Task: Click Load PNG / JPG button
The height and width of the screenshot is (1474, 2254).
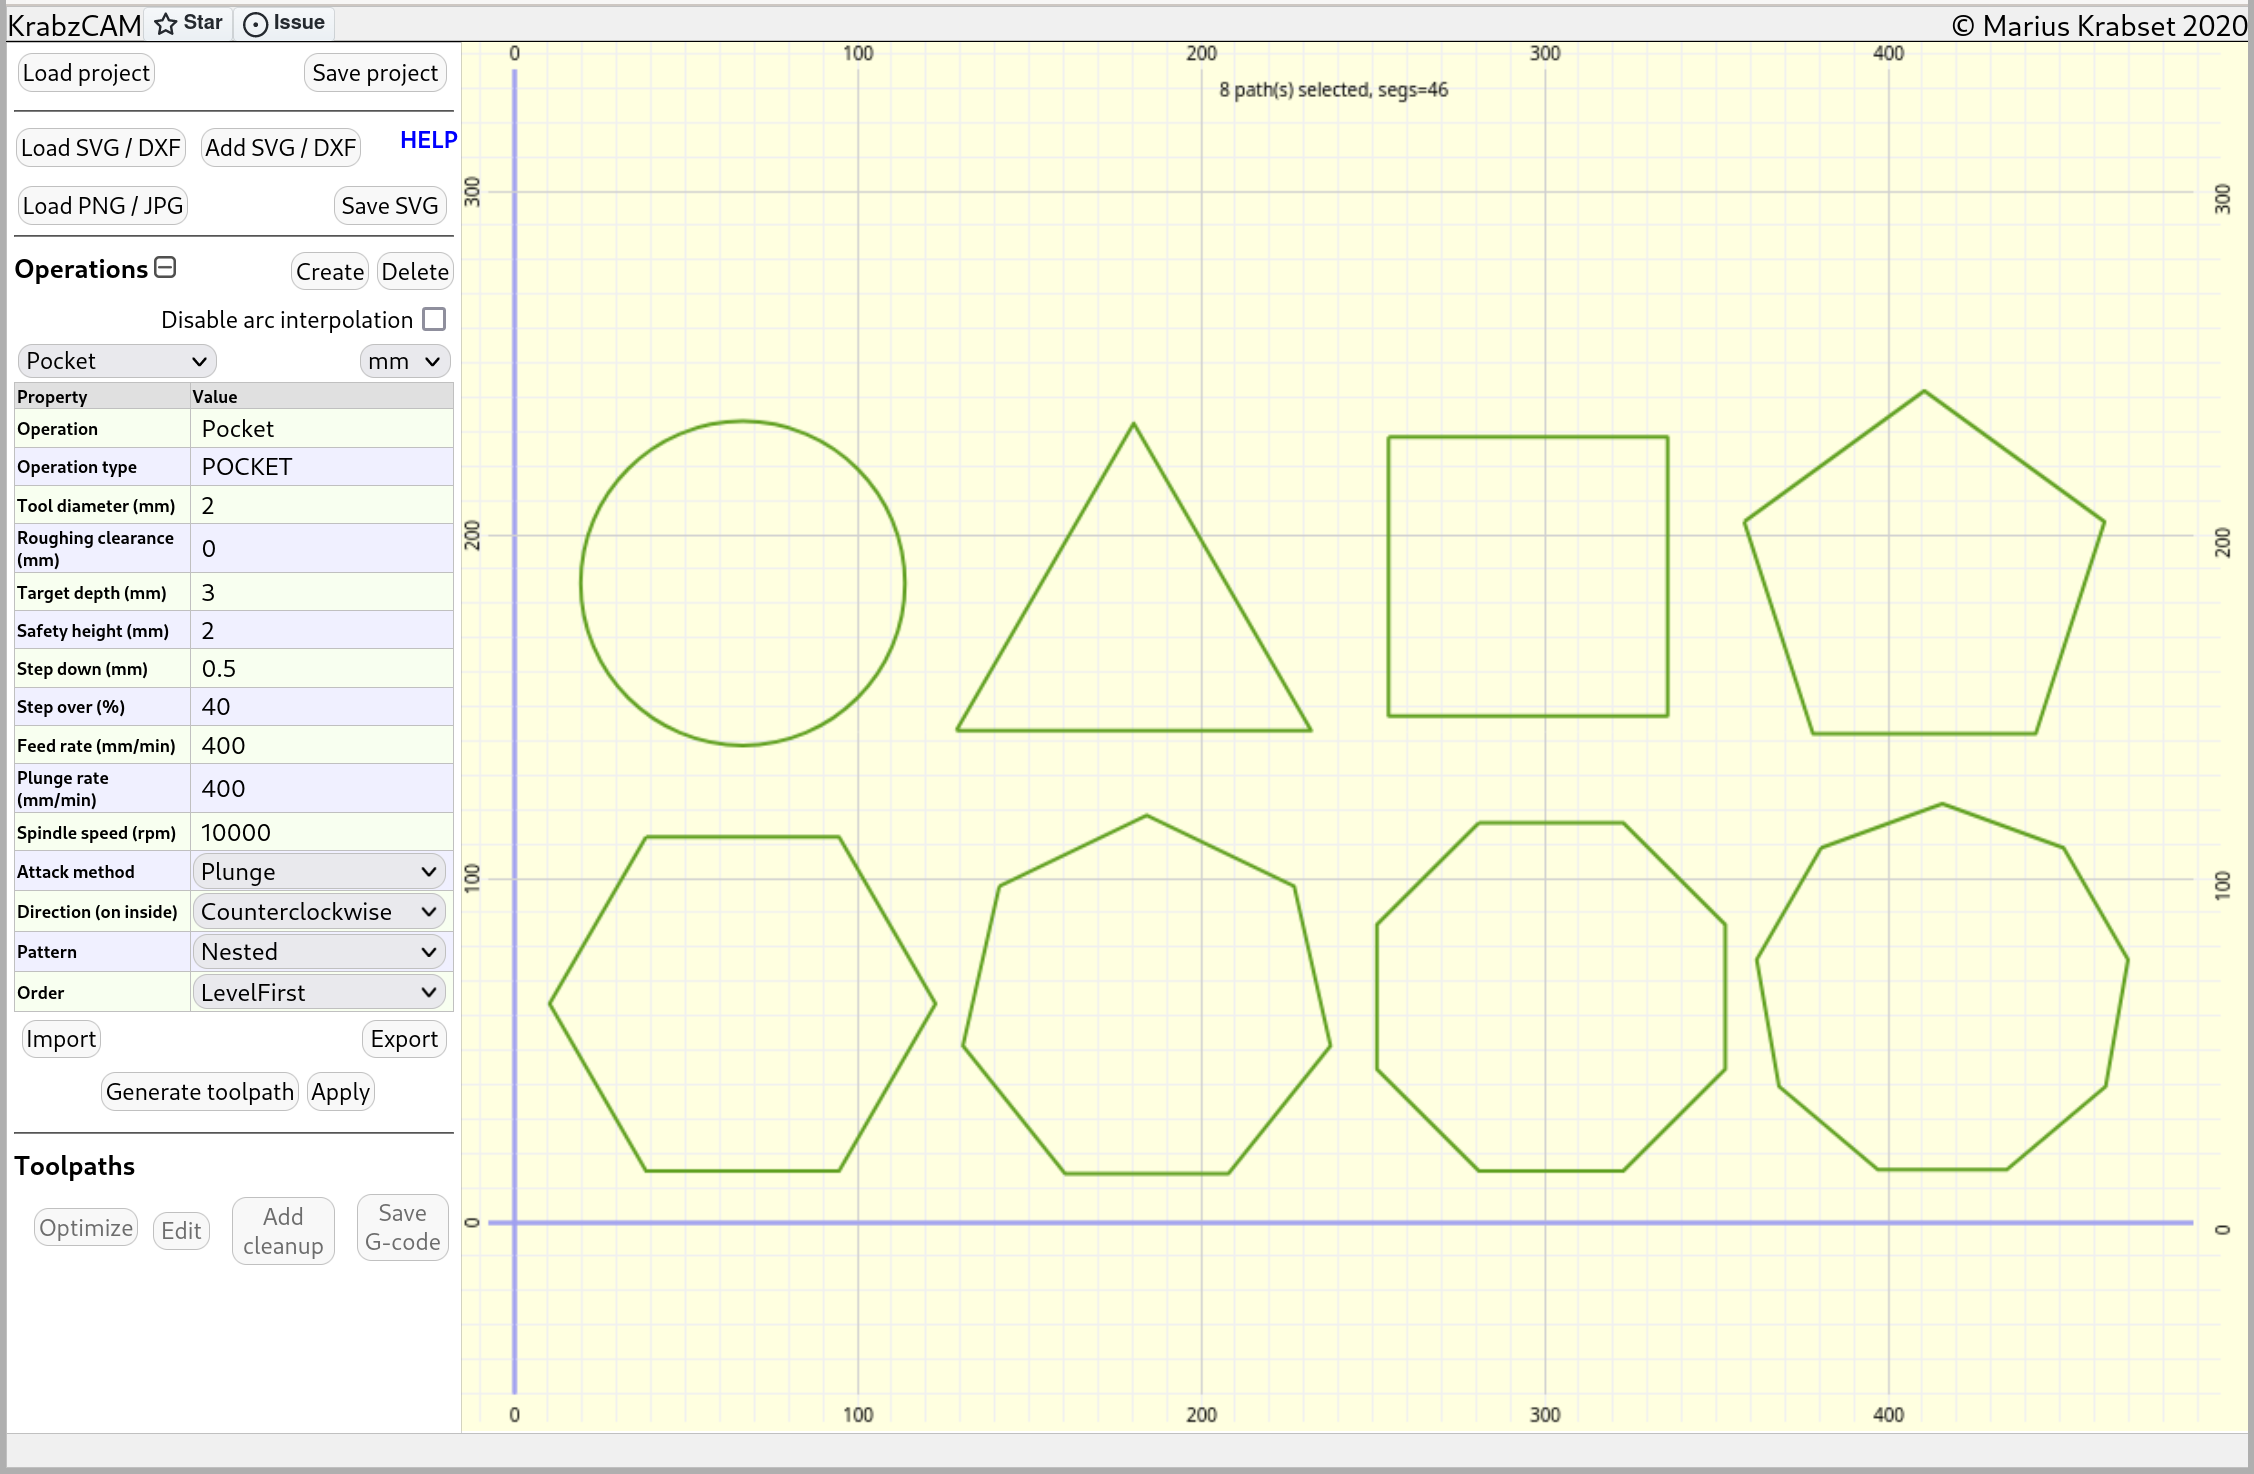Action: [x=103, y=206]
